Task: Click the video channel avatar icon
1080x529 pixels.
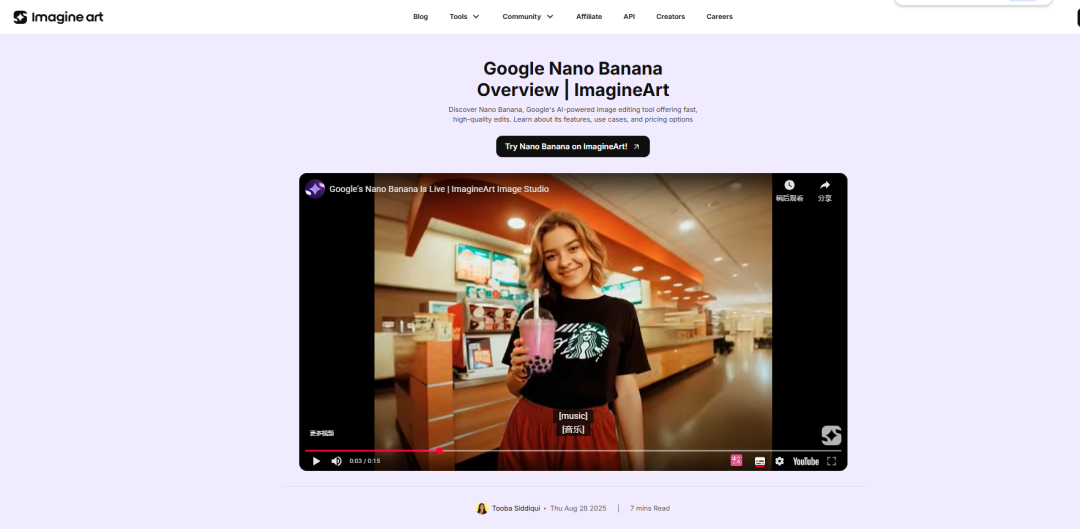Action: point(315,189)
